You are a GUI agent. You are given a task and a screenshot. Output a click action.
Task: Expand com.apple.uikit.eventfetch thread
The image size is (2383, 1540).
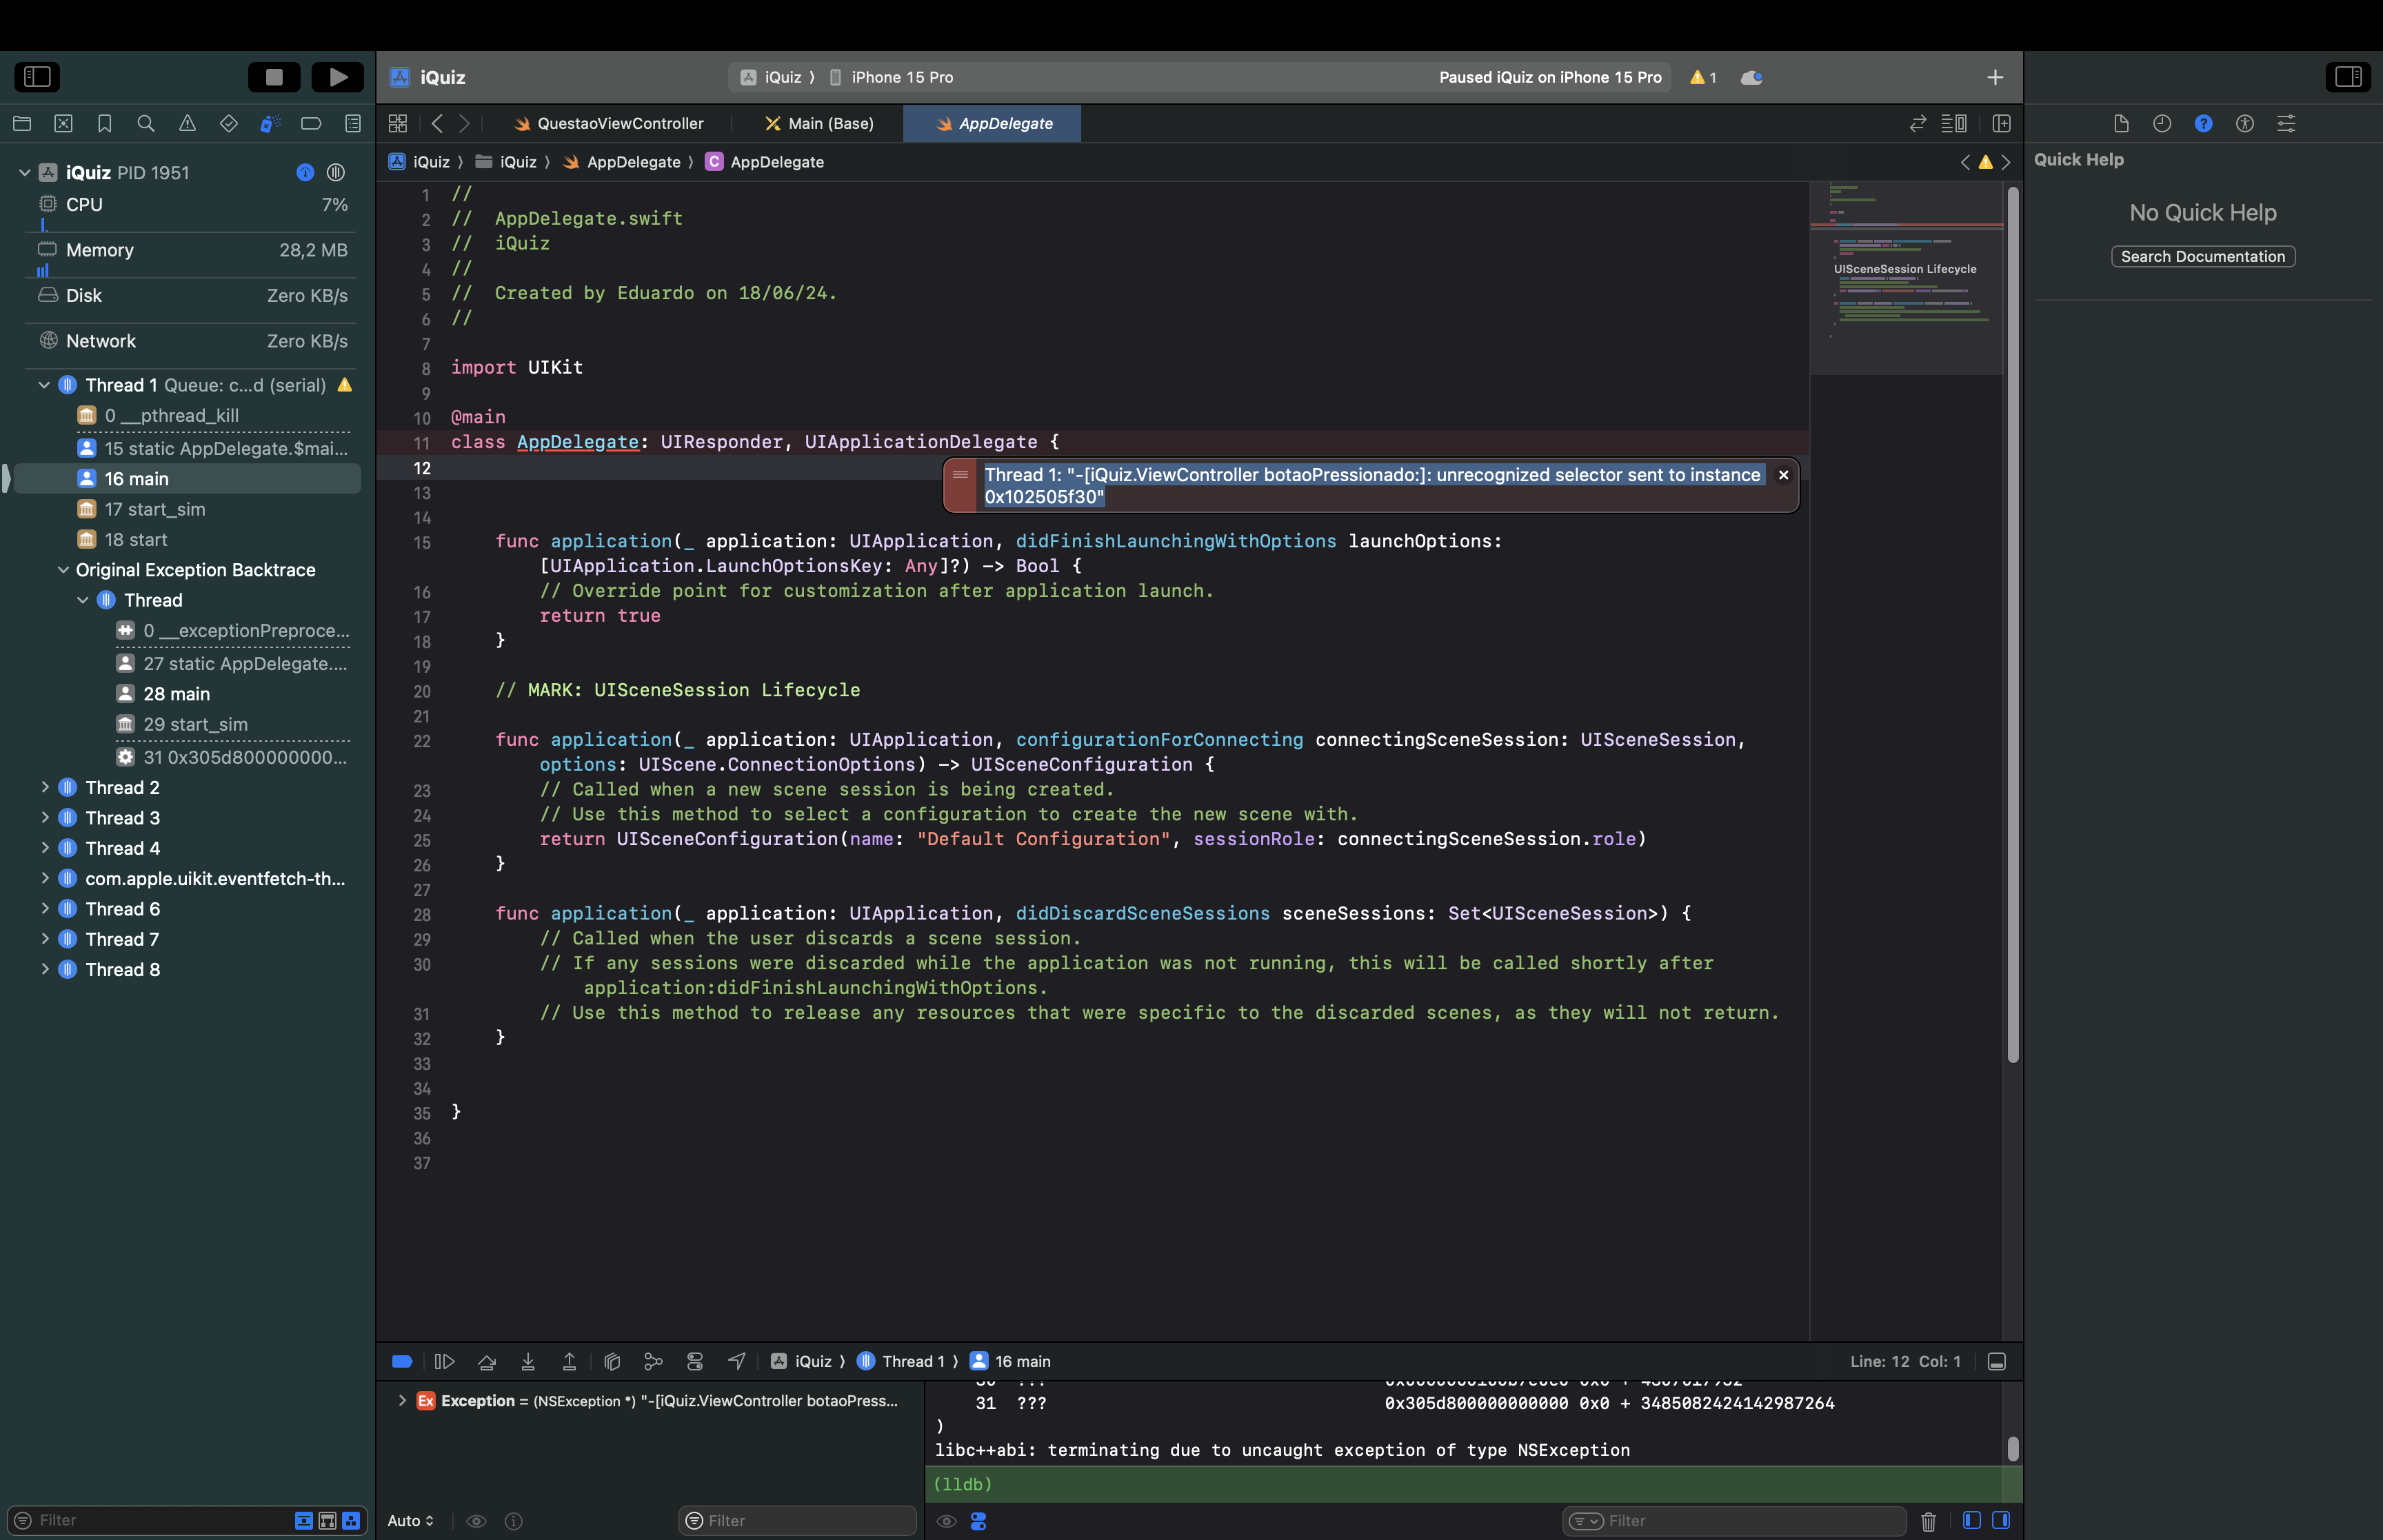pyautogui.click(x=44, y=878)
